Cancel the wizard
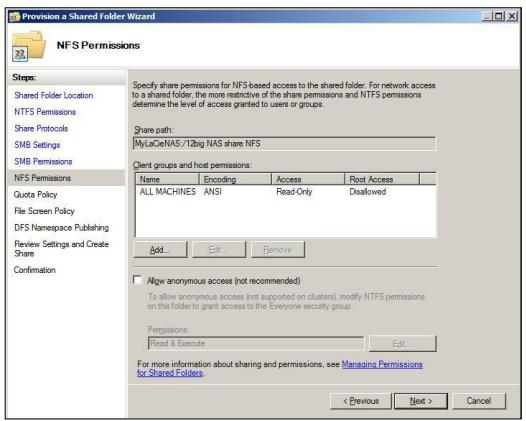This screenshot has height=421, width=526. click(479, 401)
